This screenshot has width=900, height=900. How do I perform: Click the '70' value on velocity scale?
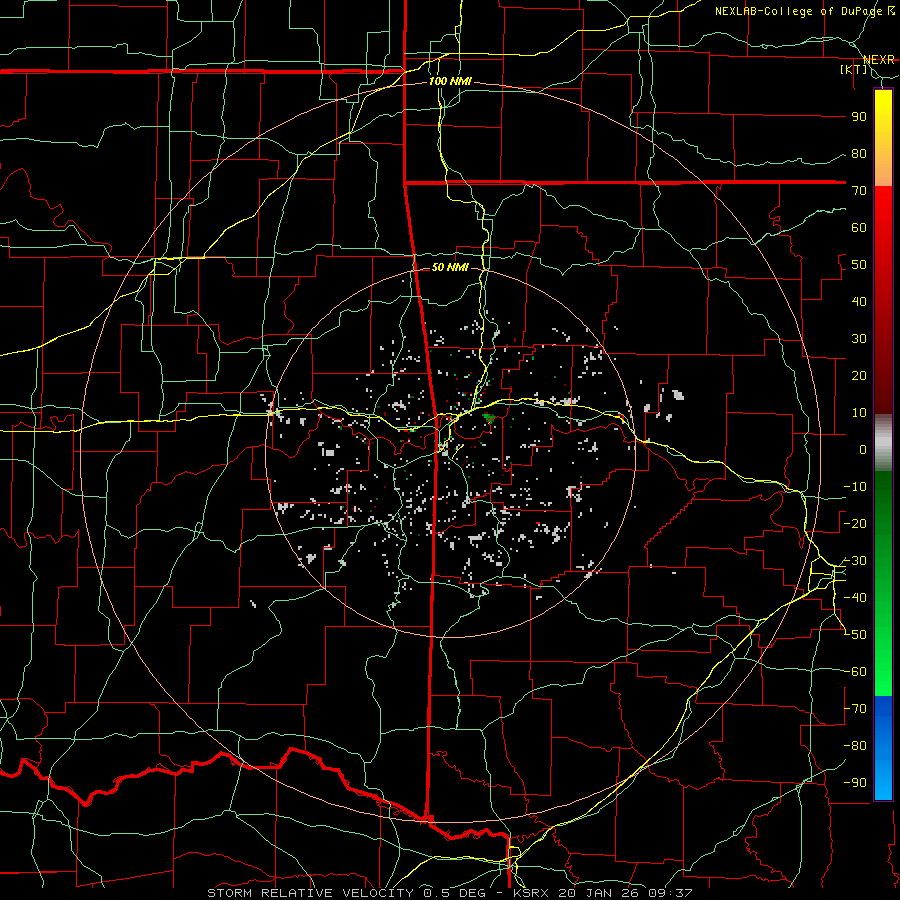859,191
